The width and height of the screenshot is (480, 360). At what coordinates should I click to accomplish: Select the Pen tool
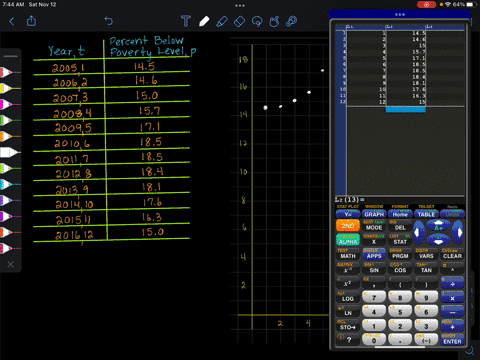pyautogui.click(x=204, y=21)
